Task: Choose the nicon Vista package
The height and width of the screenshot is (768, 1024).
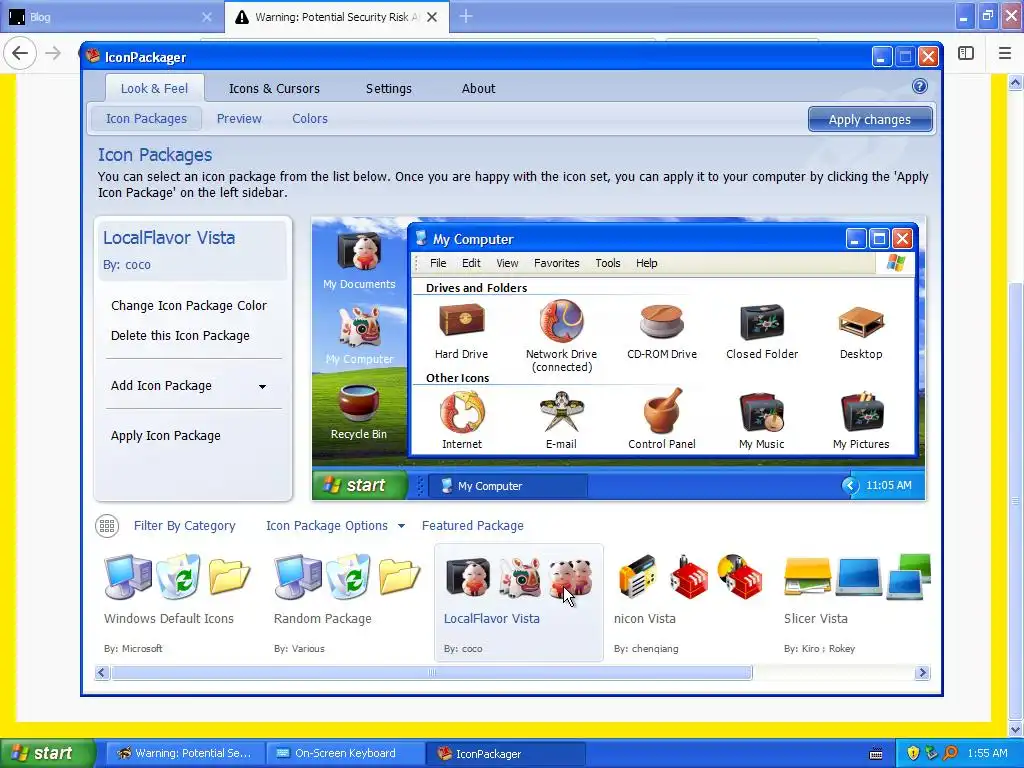Action: (691, 603)
